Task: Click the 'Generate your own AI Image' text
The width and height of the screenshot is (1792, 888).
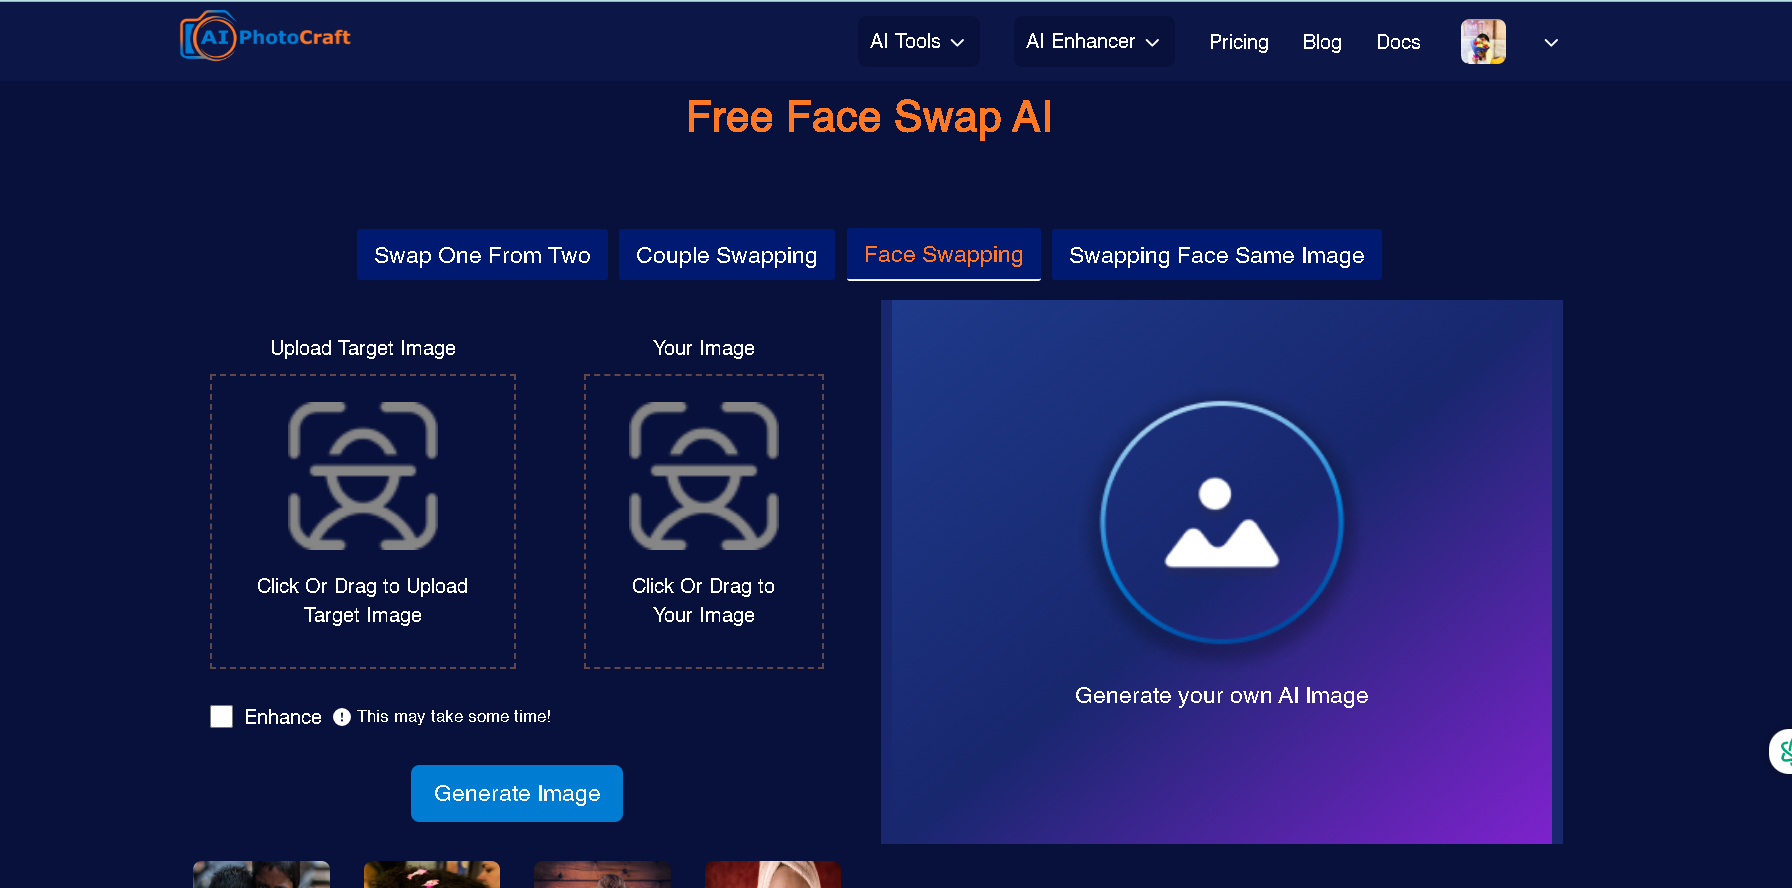Action: (1221, 695)
